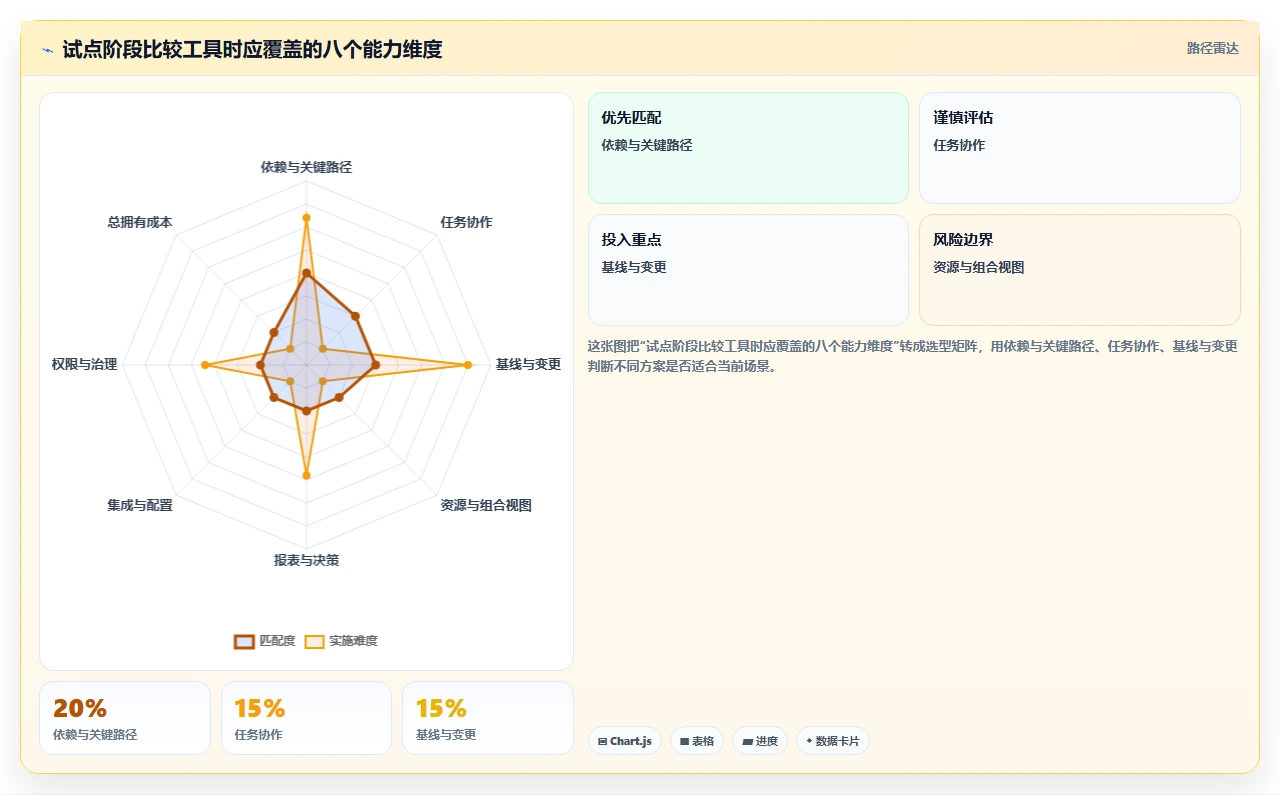The width and height of the screenshot is (1280, 795).
Task: Click the 数据卡片 tag
Action: pyautogui.click(x=832, y=741)
